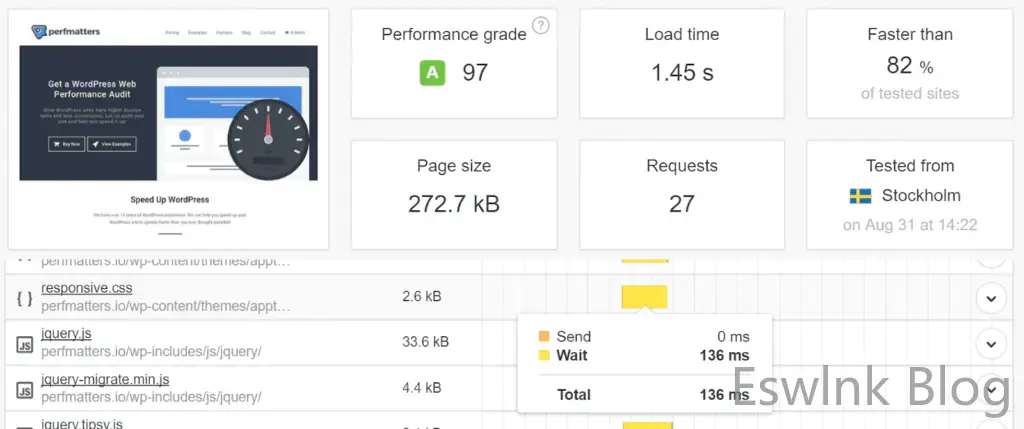Screen dimensions: 1024x429
Task: Select the Page size card
Action: click(454, 193)
